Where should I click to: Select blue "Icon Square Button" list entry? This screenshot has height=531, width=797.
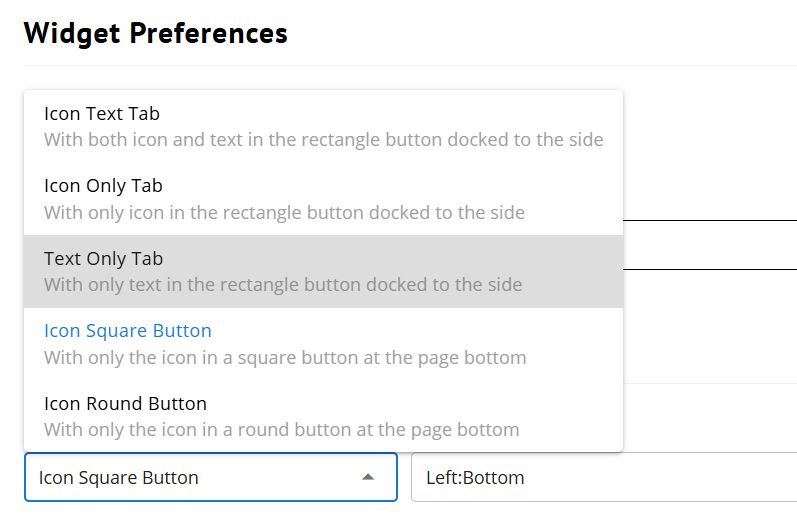click(128, 331)
